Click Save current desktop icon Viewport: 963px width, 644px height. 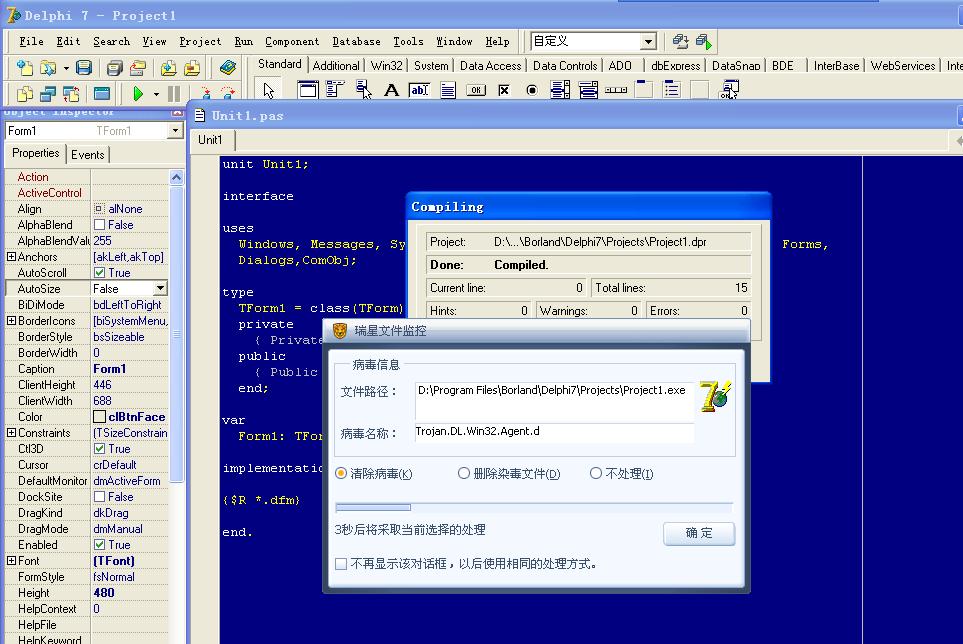(x=680, y=41)
